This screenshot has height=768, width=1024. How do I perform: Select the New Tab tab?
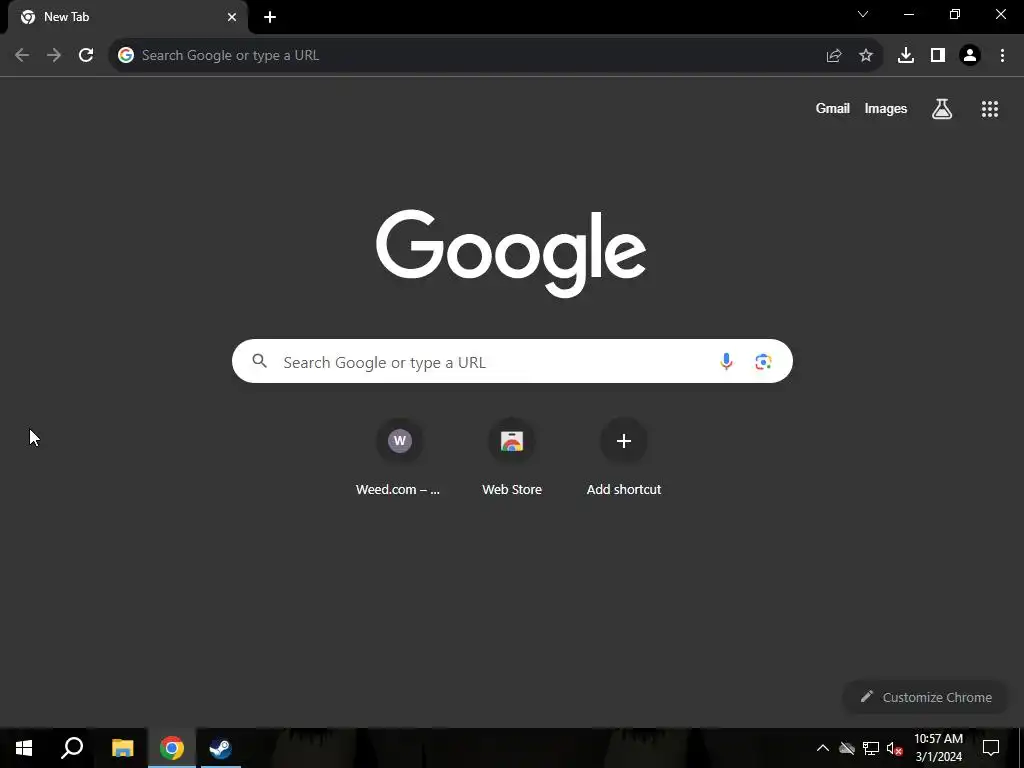128,17
